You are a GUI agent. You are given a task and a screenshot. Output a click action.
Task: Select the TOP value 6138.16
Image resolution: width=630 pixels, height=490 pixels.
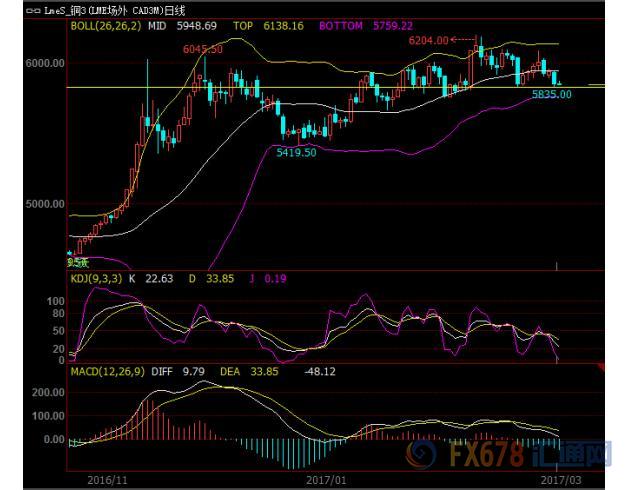click(x=284, y=26)
